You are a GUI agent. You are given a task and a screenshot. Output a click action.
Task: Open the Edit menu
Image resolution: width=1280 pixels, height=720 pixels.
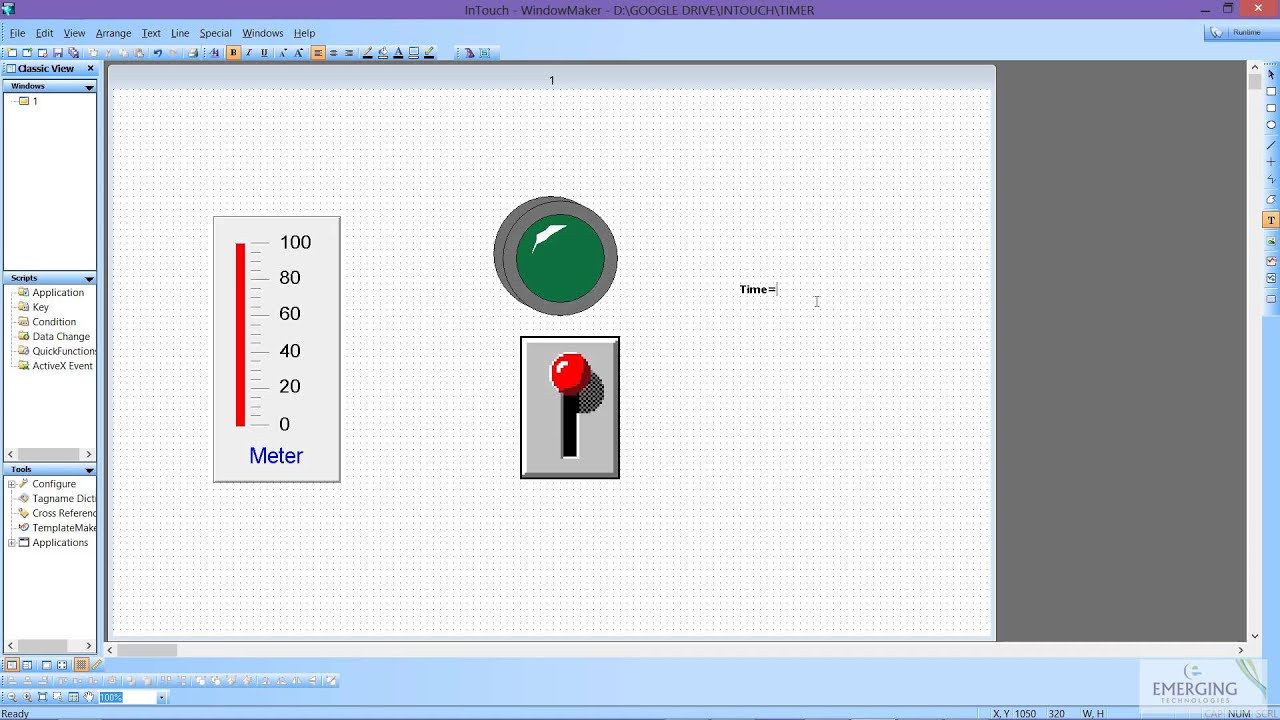tap(44, 33)
